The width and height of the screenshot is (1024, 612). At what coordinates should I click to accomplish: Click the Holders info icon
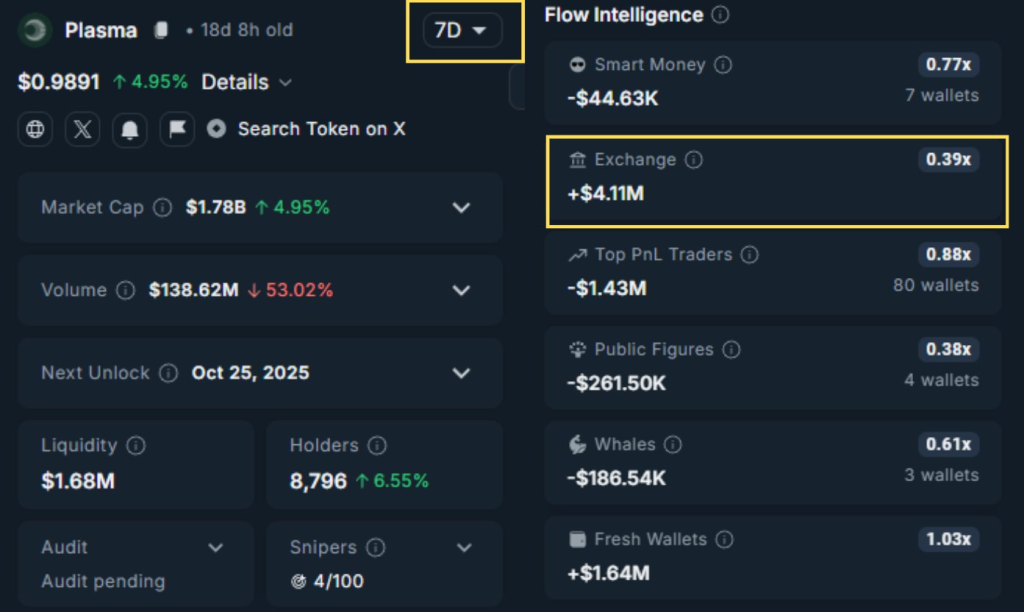376,445
